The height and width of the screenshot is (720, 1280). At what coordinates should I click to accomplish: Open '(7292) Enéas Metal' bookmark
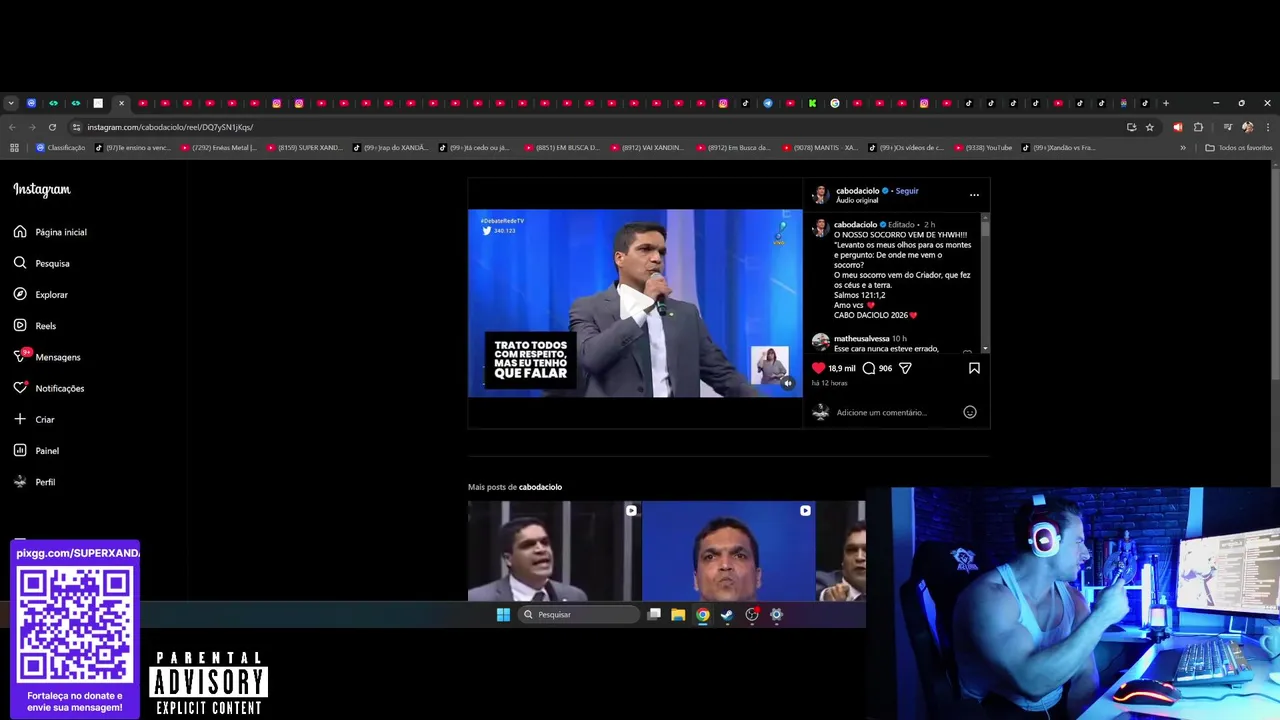coord(219,148)
